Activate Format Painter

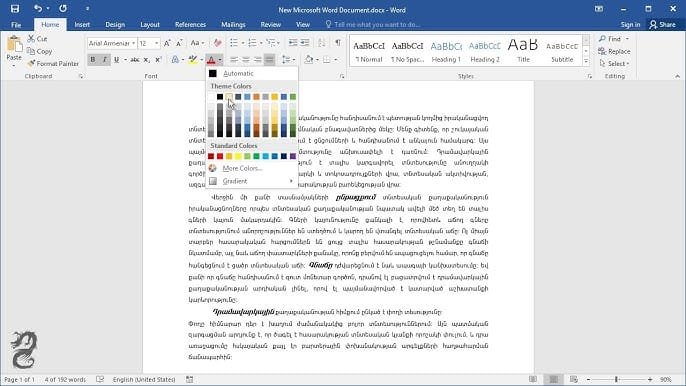pos(53,63)
